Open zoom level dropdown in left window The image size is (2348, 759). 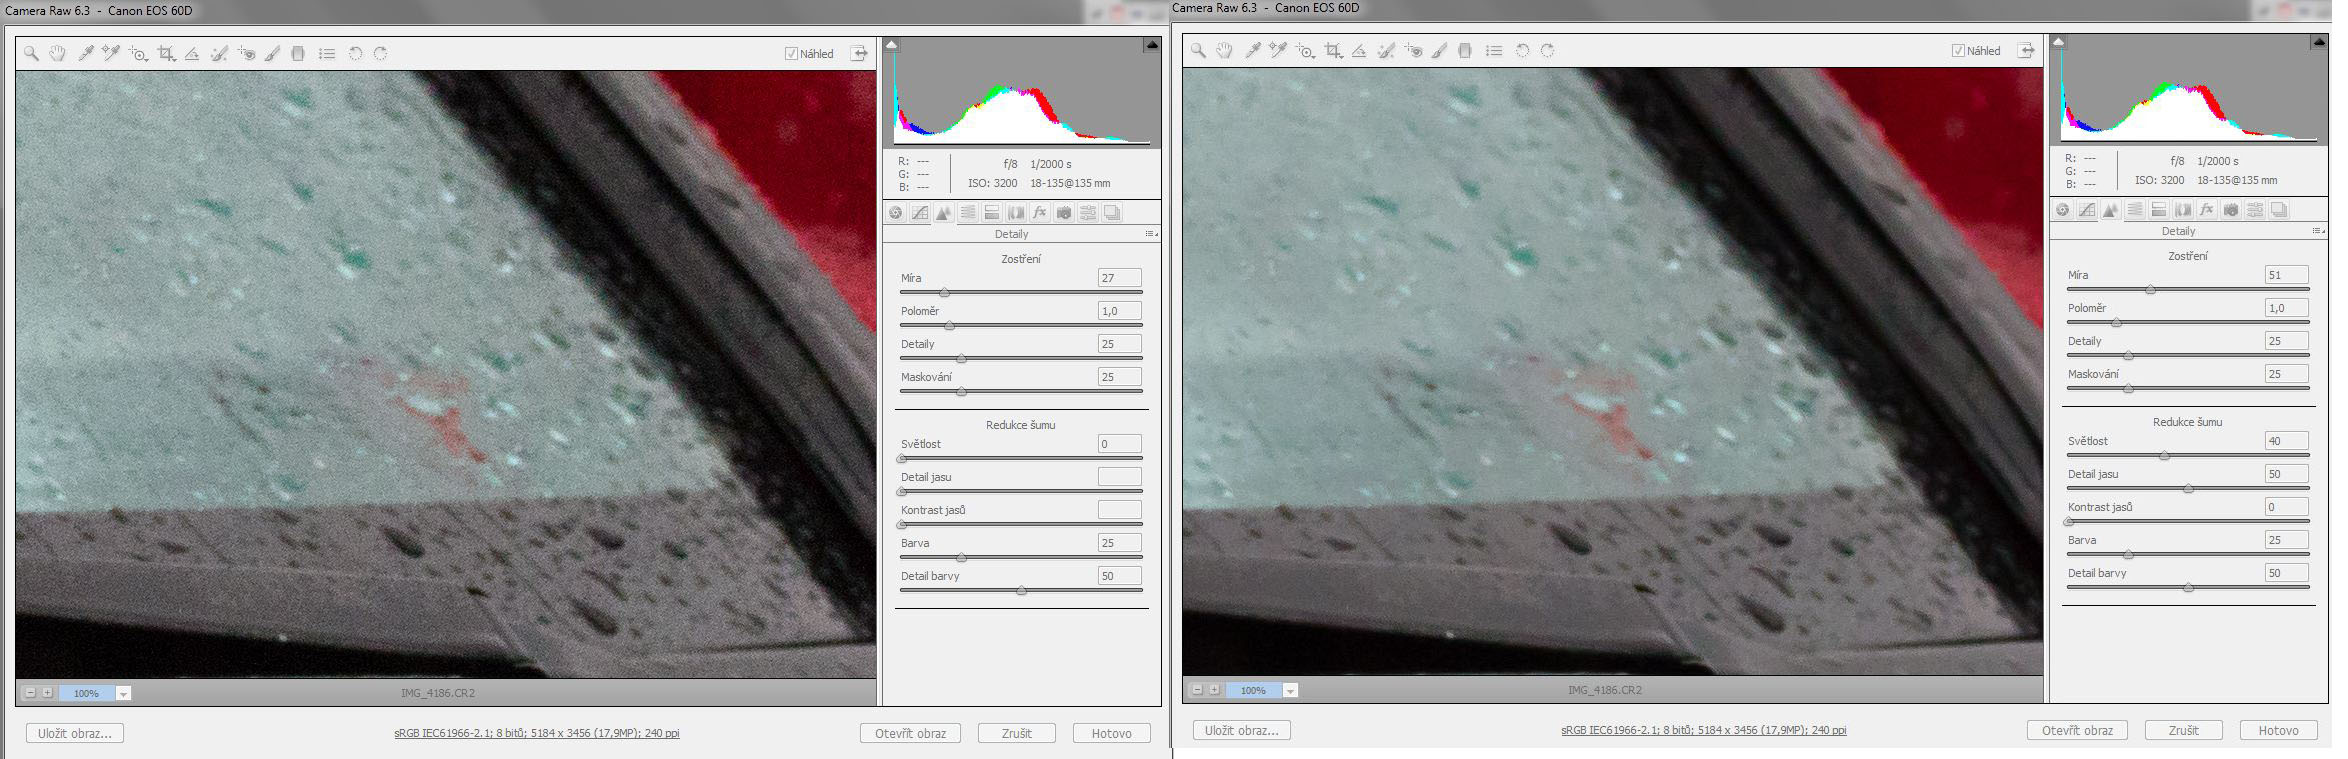coord(123,693)
